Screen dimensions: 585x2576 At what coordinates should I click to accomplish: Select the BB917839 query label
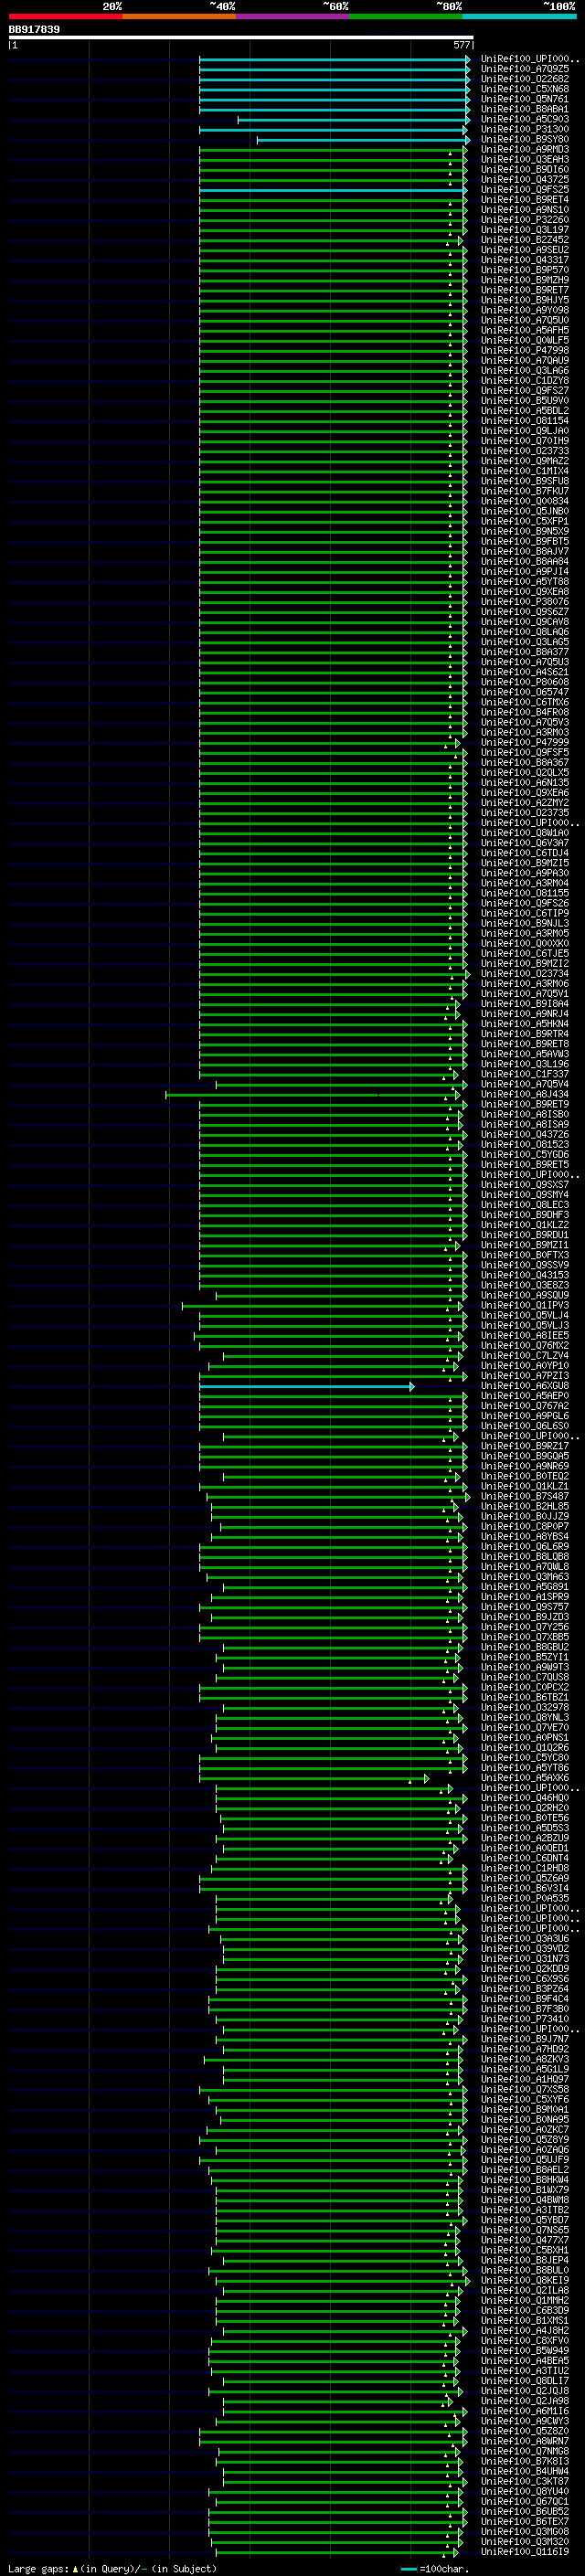pyautogui.click(x=34, y=30)
